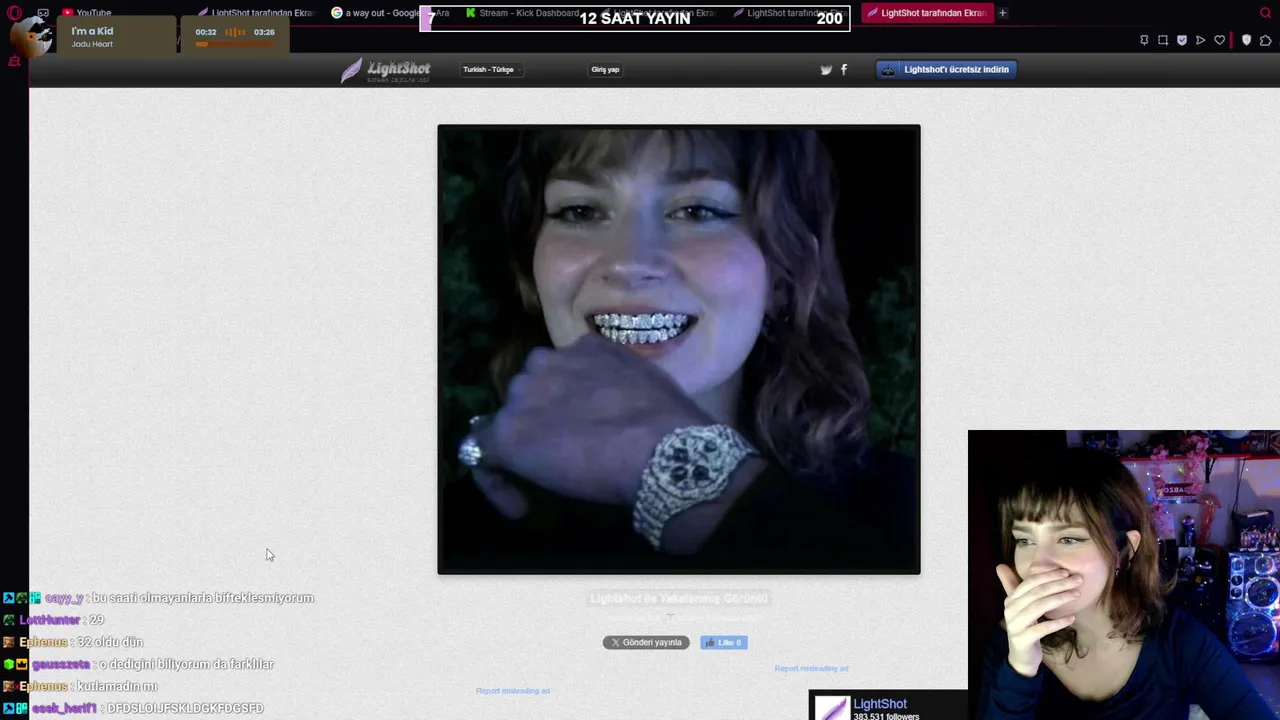The image size is (1280, 720).
Task: Open the Turkish - Türkçe language dropdown
Action: tap(492, 69)
